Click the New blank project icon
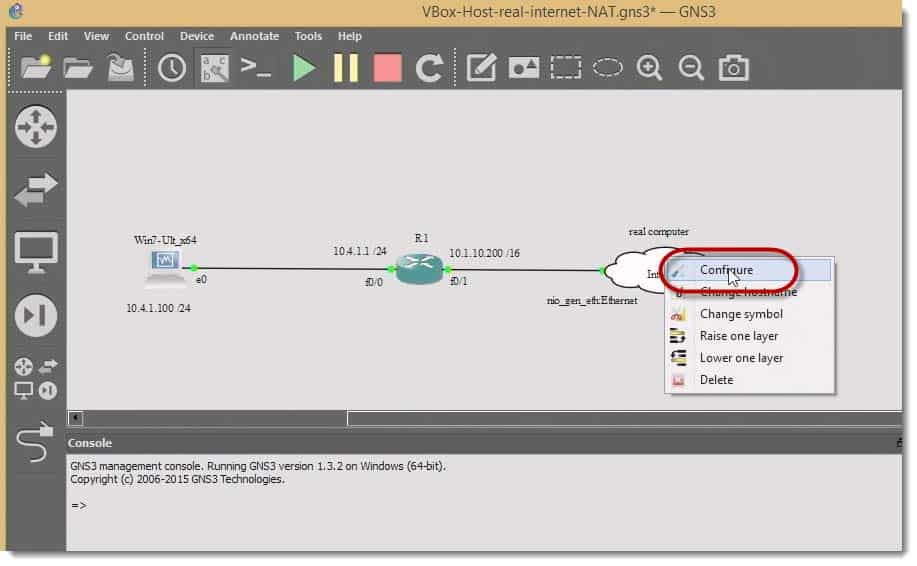Image resolution: width=917 pixels, height=566 pixels. [36, 68]
